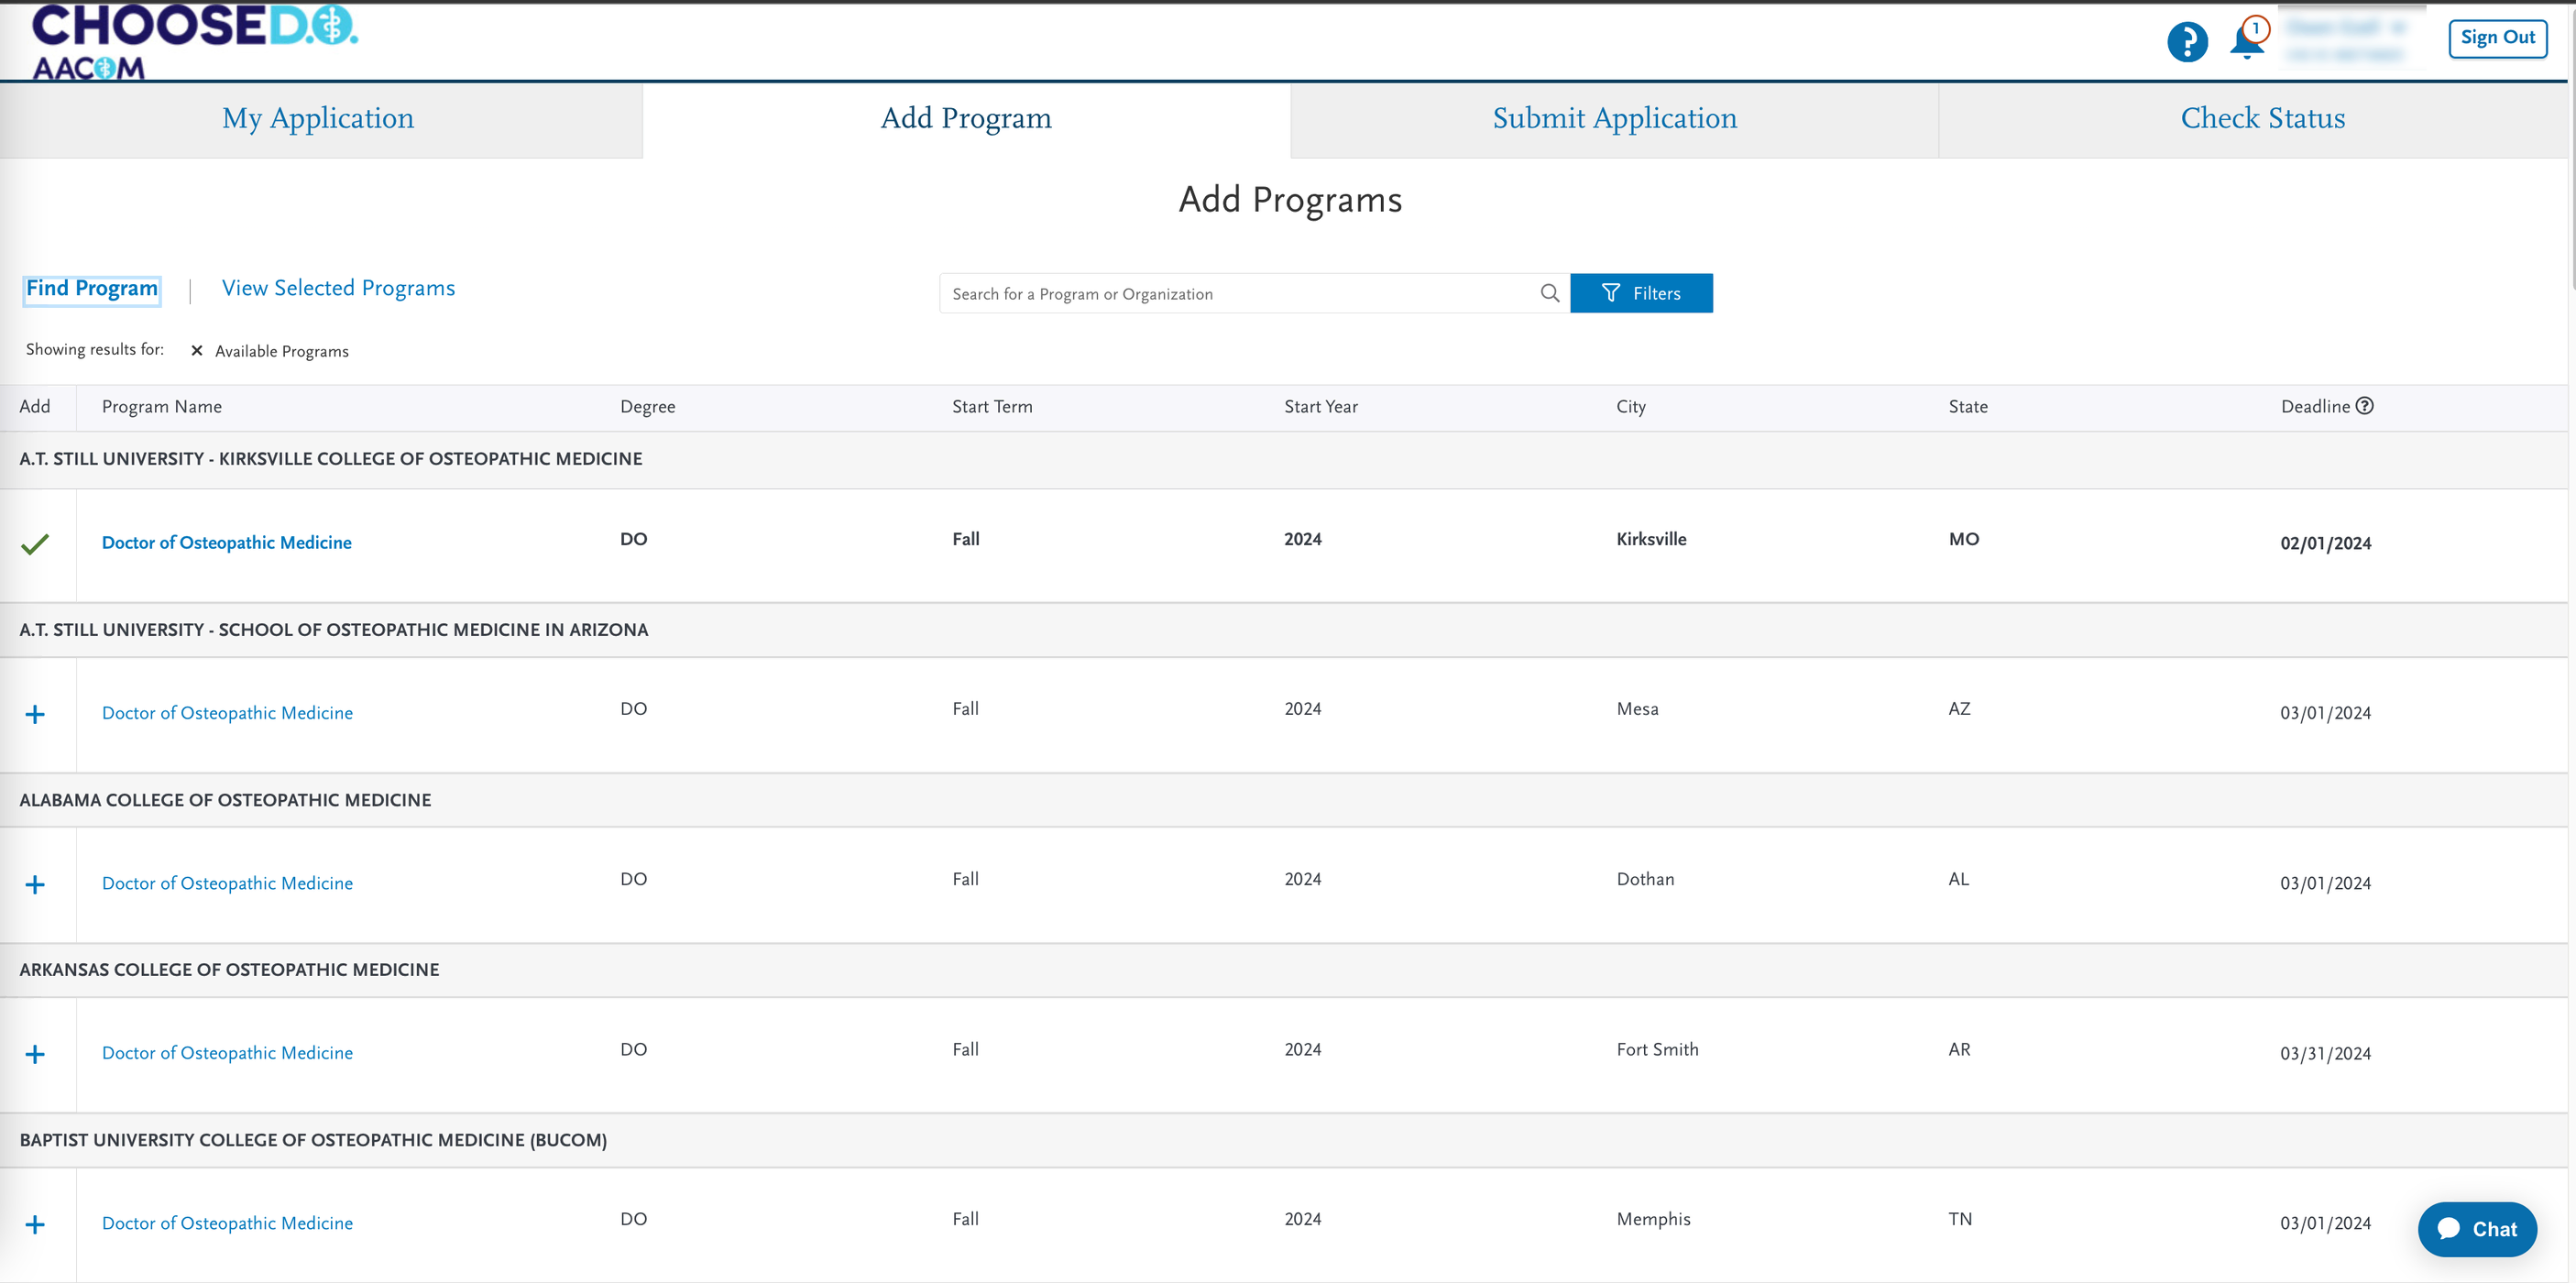Click the close X on Available Programs filter

click(x=197, y=350)
